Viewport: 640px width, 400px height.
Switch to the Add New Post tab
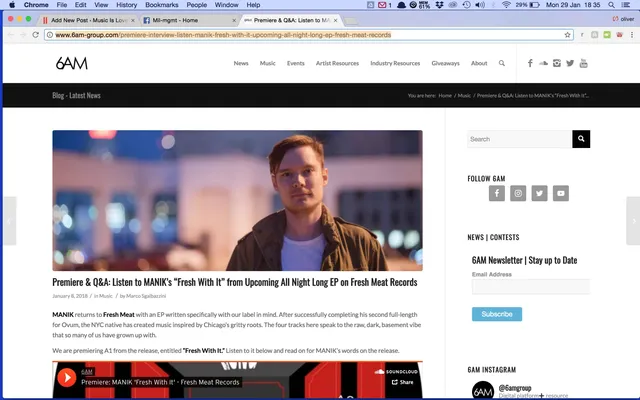point(89,20)
